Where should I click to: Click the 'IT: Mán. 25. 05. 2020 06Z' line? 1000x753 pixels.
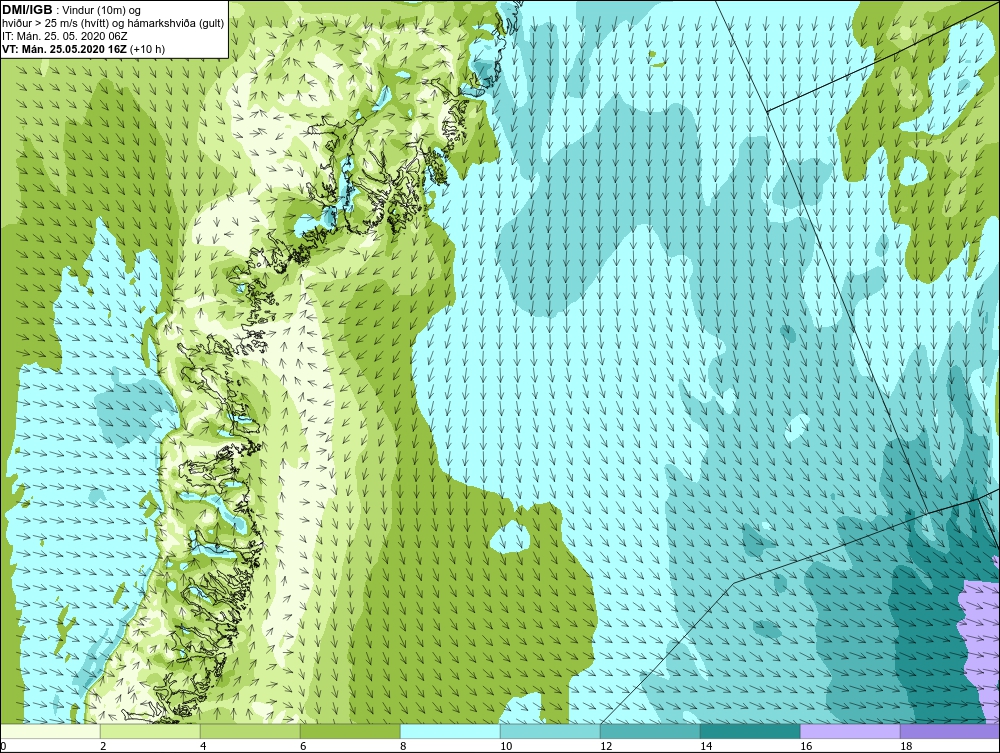point(64,36)
